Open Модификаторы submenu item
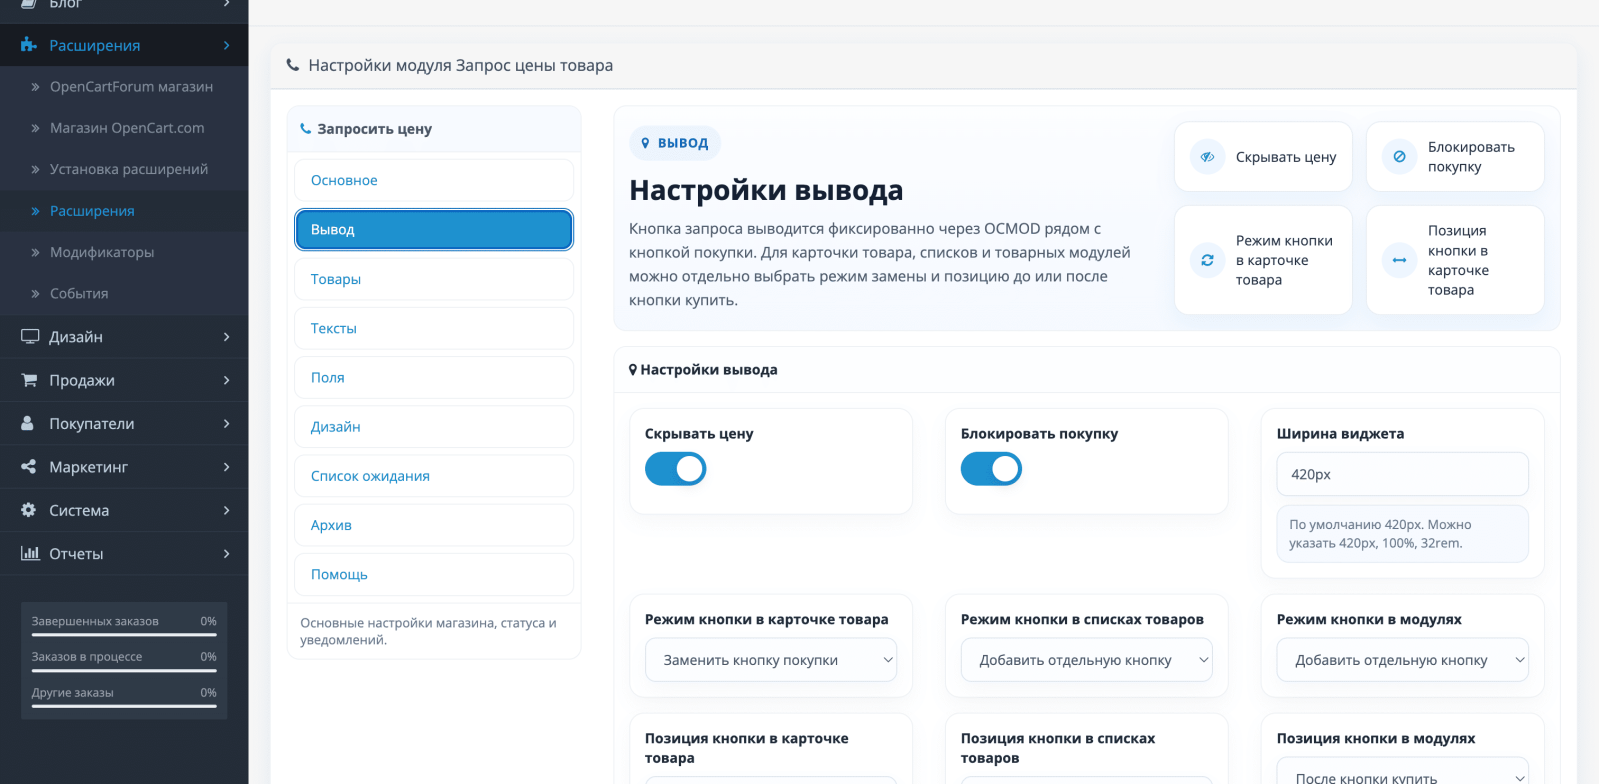 124,252
